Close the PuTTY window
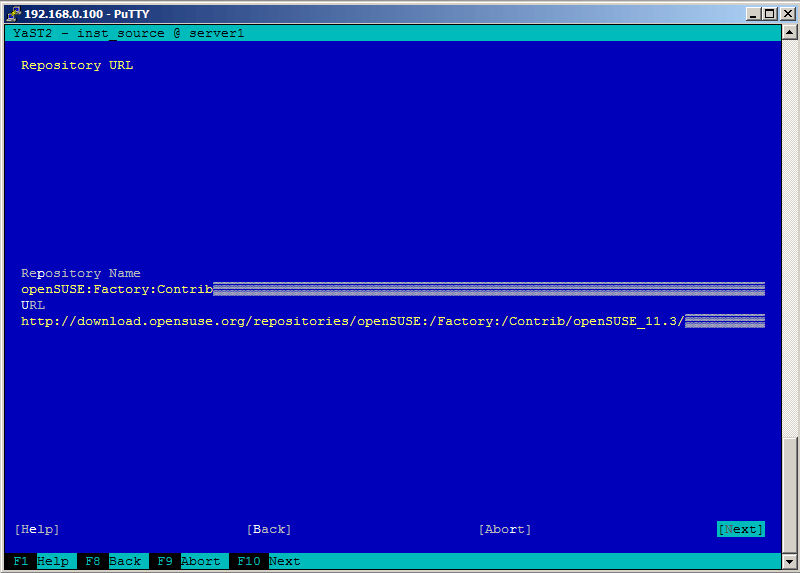This screenshot has height=573, width=800. pos(788,14)
